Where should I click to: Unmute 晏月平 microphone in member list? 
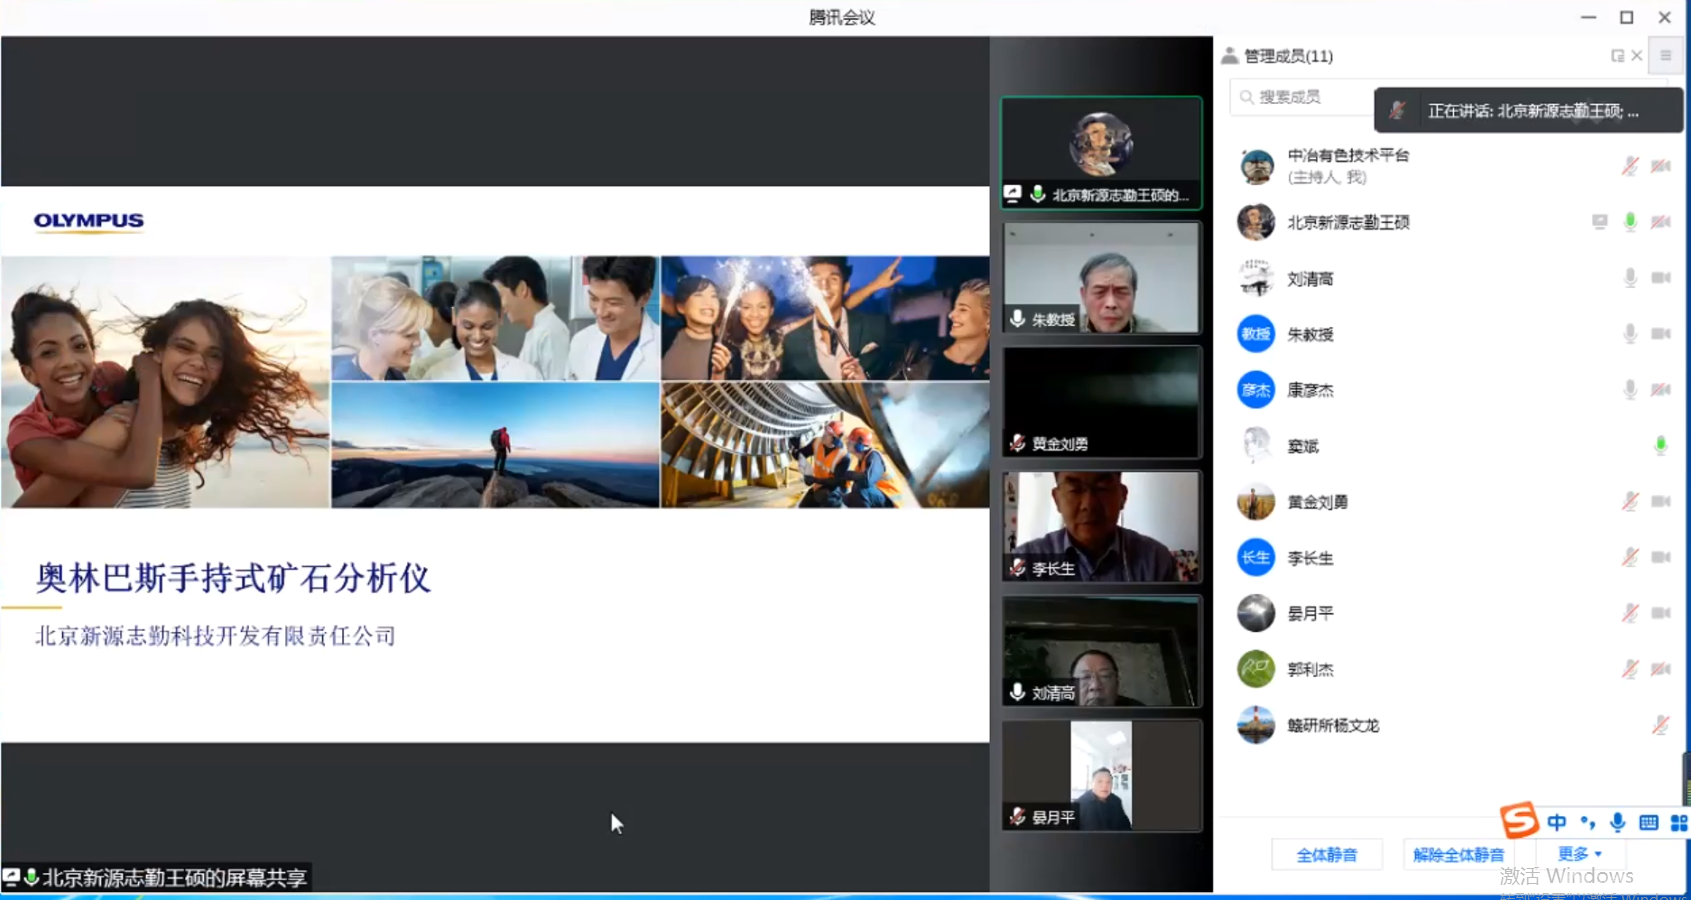click(x=1630, y=613)
